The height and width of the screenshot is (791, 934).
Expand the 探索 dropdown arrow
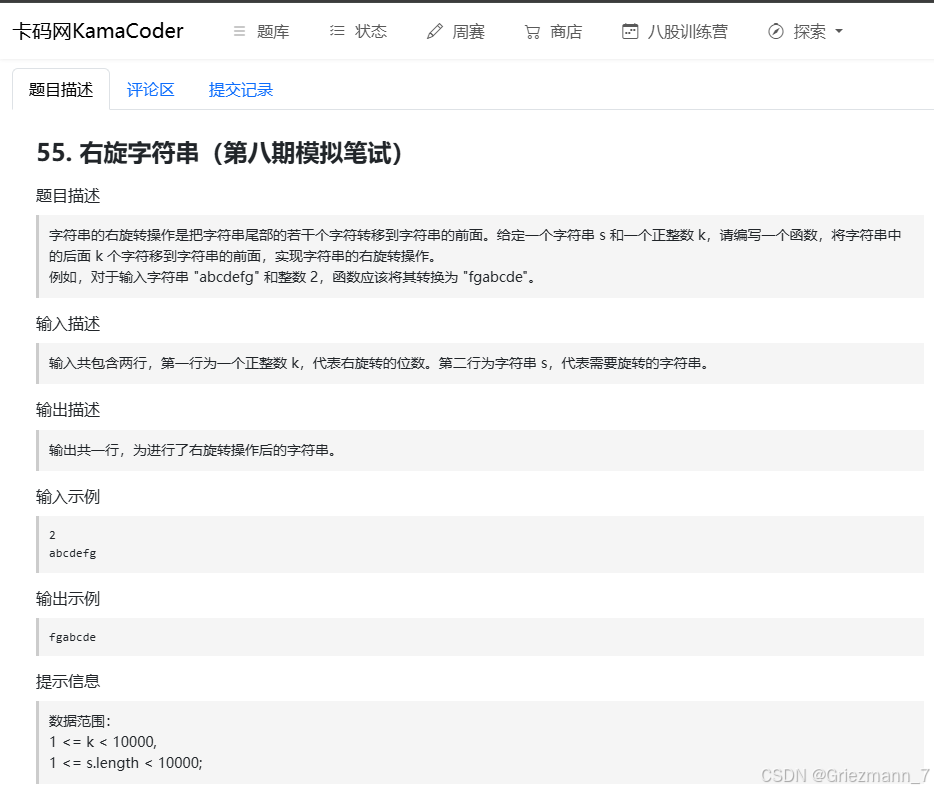click(839, 31)
